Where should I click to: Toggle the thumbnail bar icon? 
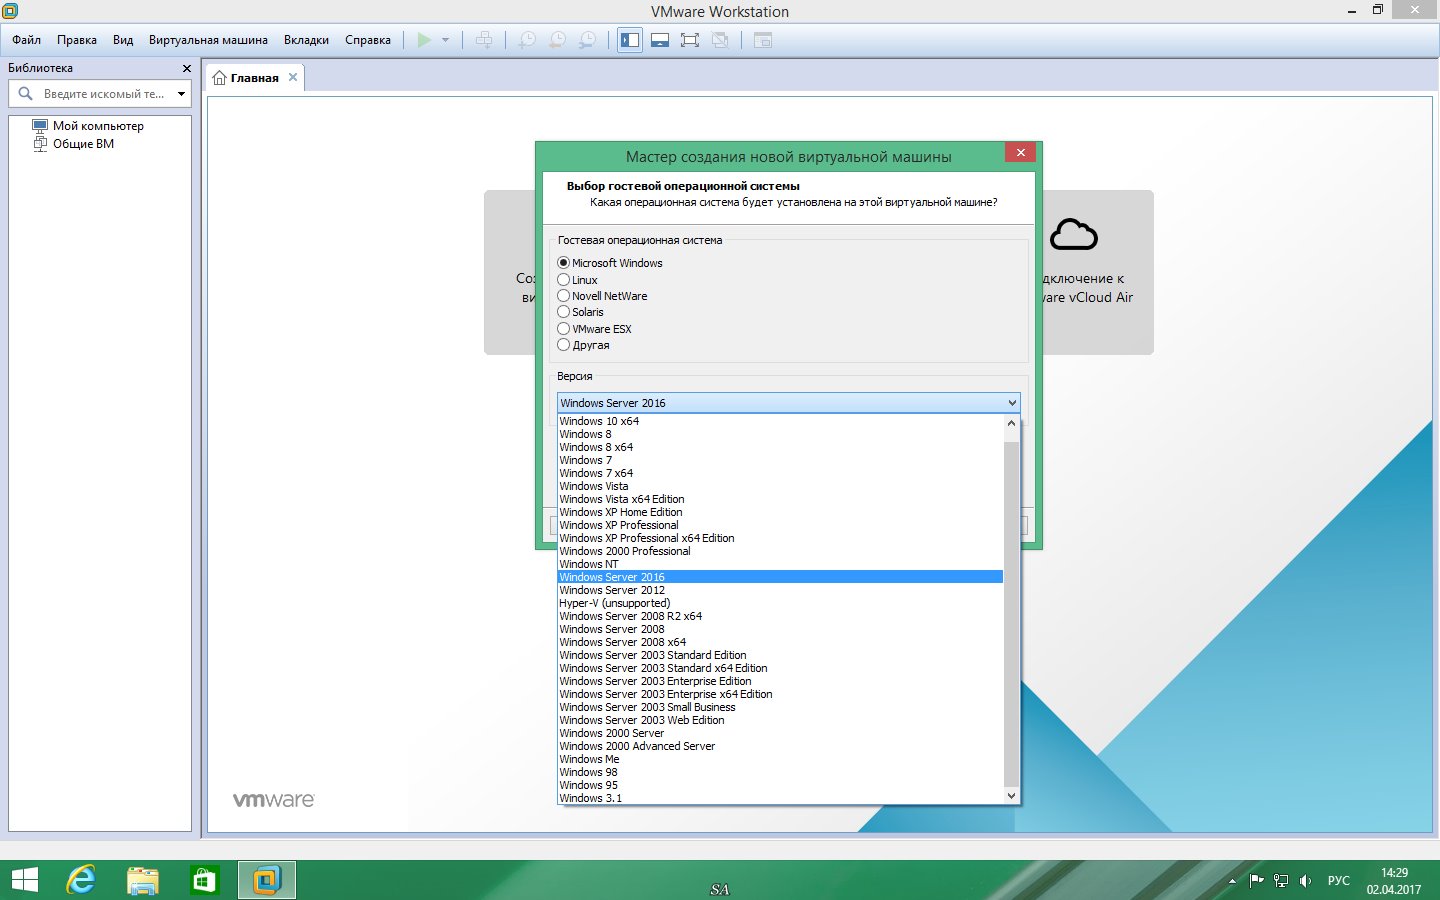[660, 40]
